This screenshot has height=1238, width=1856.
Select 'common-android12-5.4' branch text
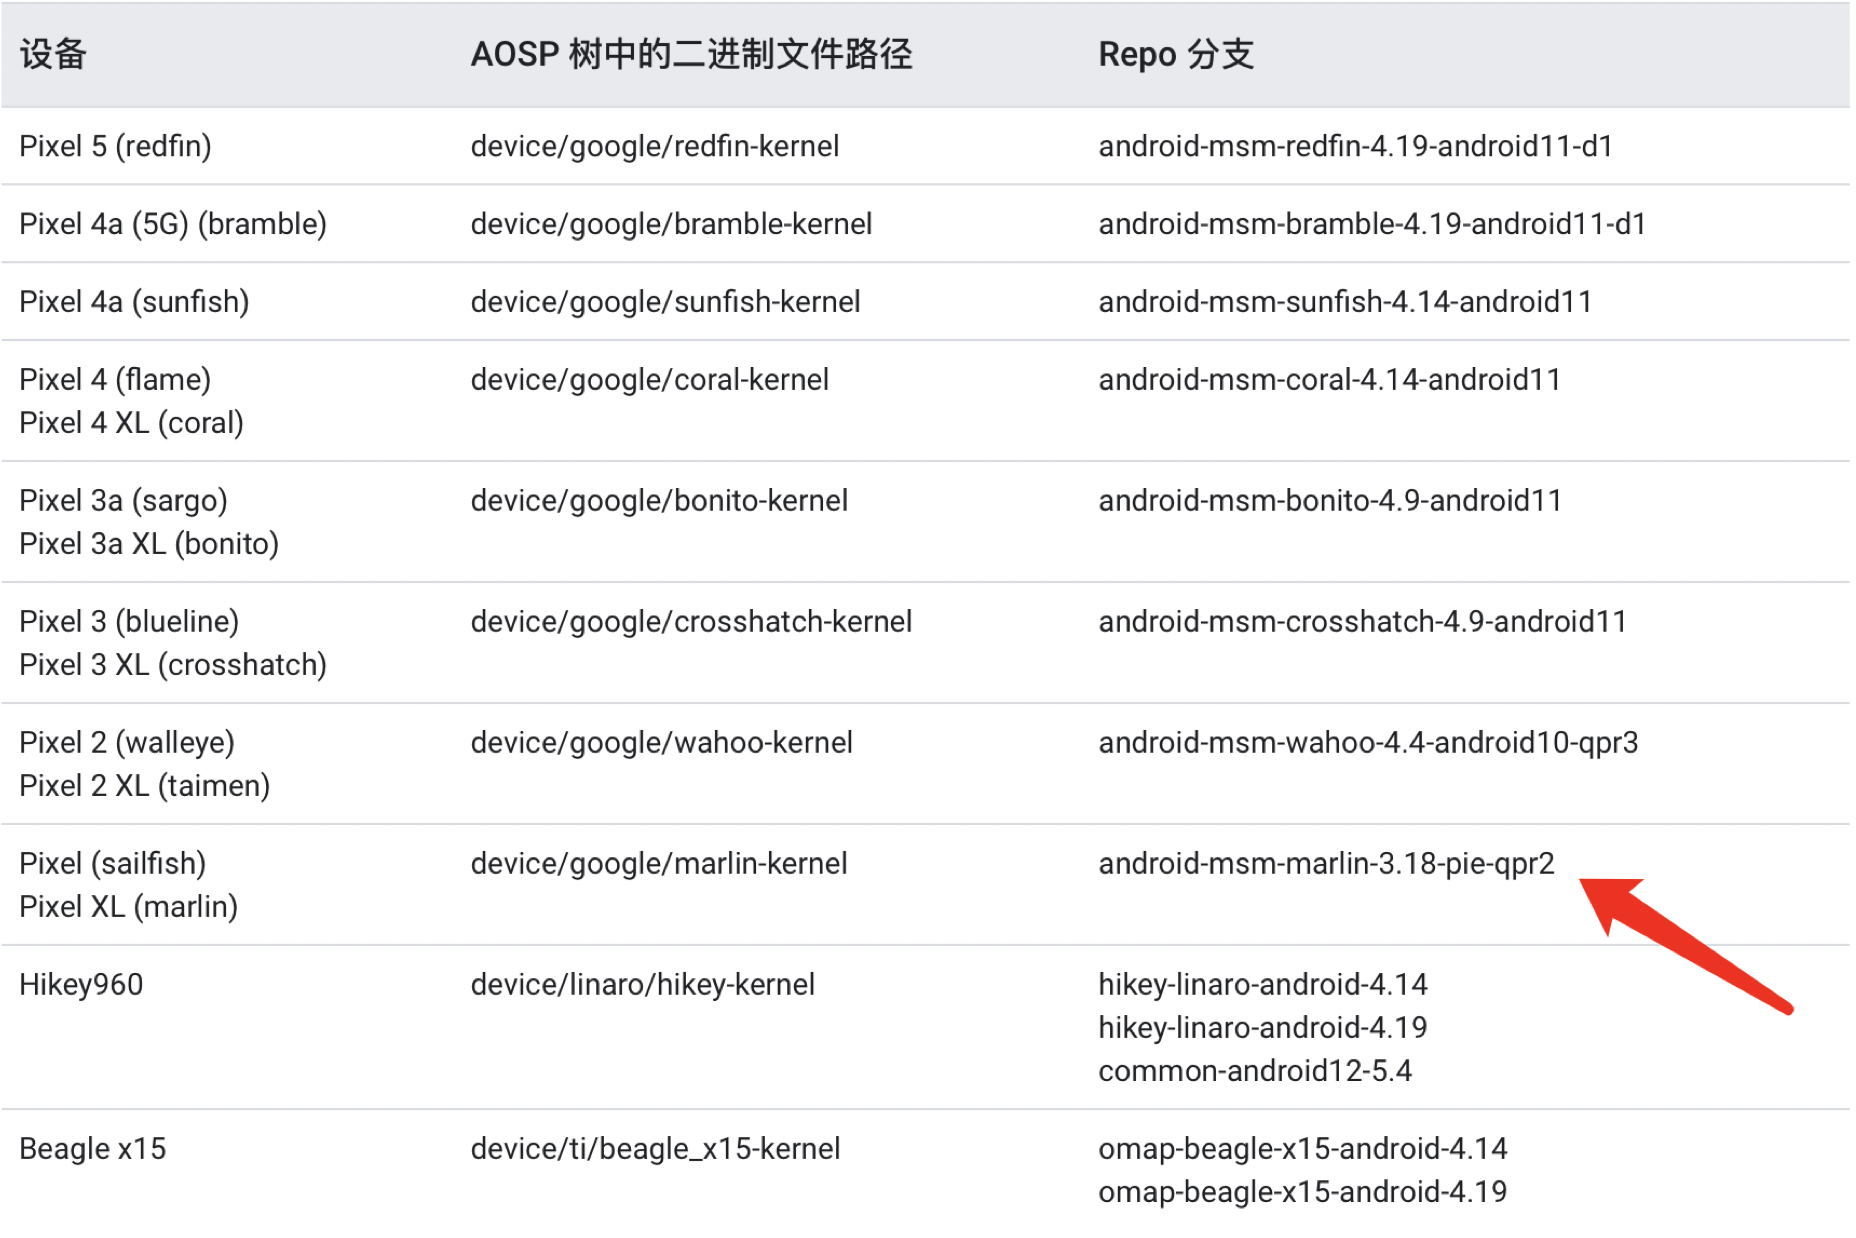[x=1255, y=1072]
